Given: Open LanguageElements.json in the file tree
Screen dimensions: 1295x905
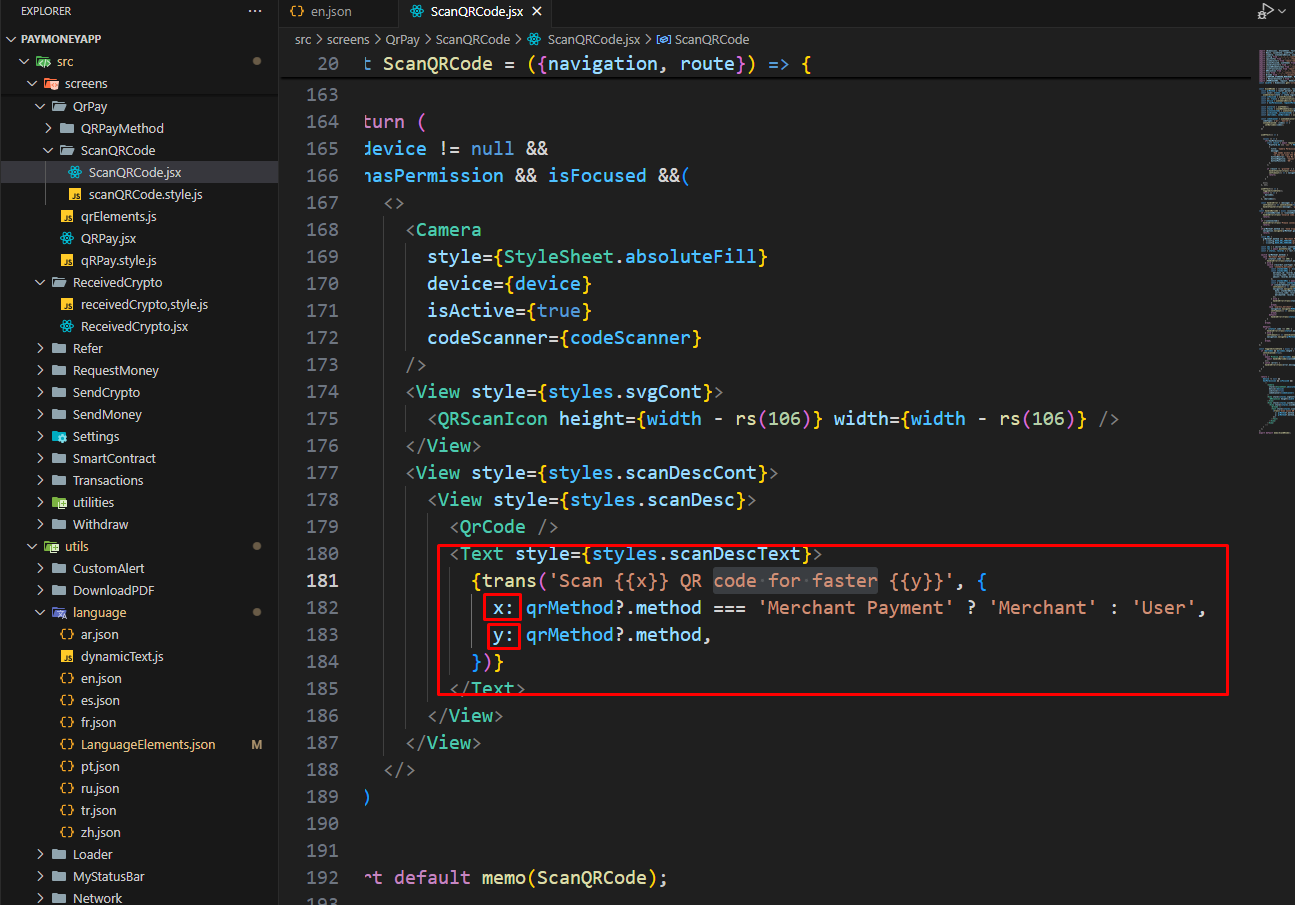Looking at the screenshot, I should pyautogui.click(x=147, y=745).
